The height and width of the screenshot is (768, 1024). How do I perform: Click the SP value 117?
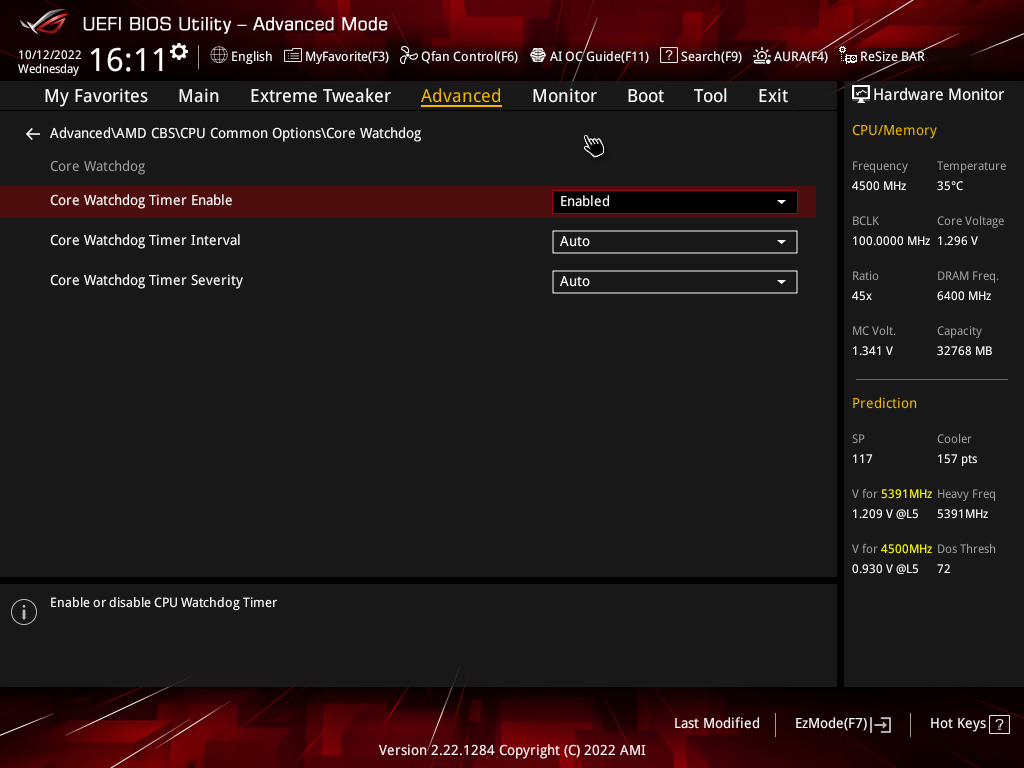click(x=862, y=459)
